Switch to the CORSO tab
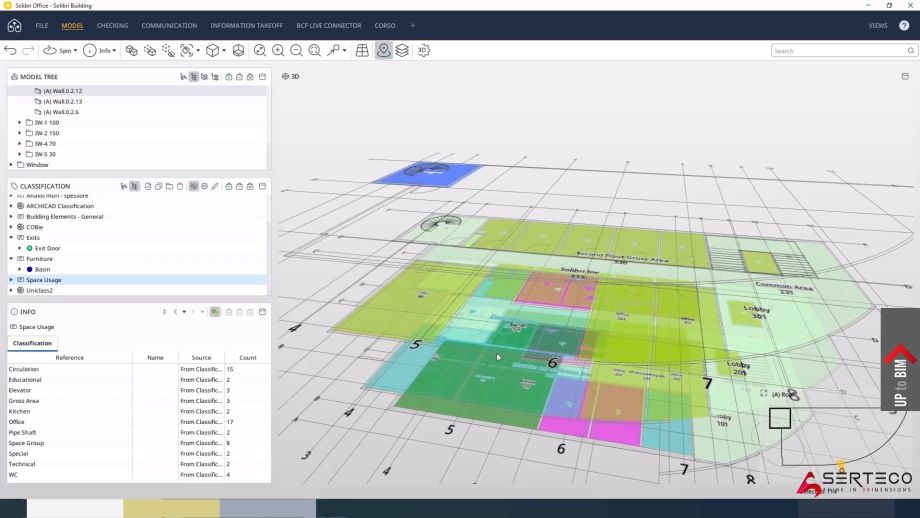The height and width of the screenshot is (518, 920). tap(385, 26)
